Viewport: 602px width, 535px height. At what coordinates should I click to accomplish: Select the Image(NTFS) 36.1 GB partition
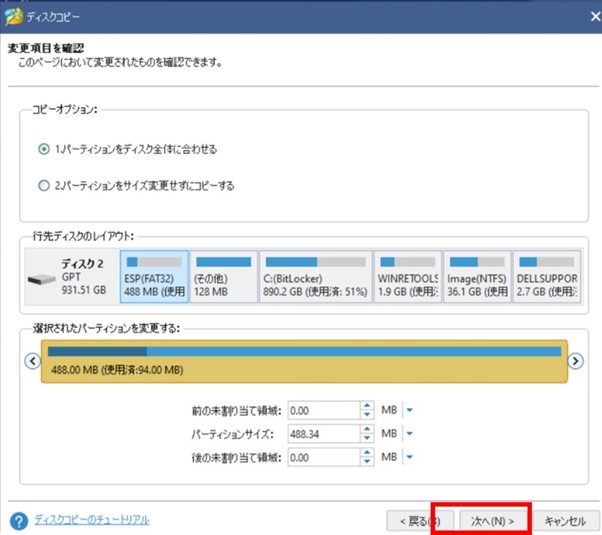tap(477, 277)
